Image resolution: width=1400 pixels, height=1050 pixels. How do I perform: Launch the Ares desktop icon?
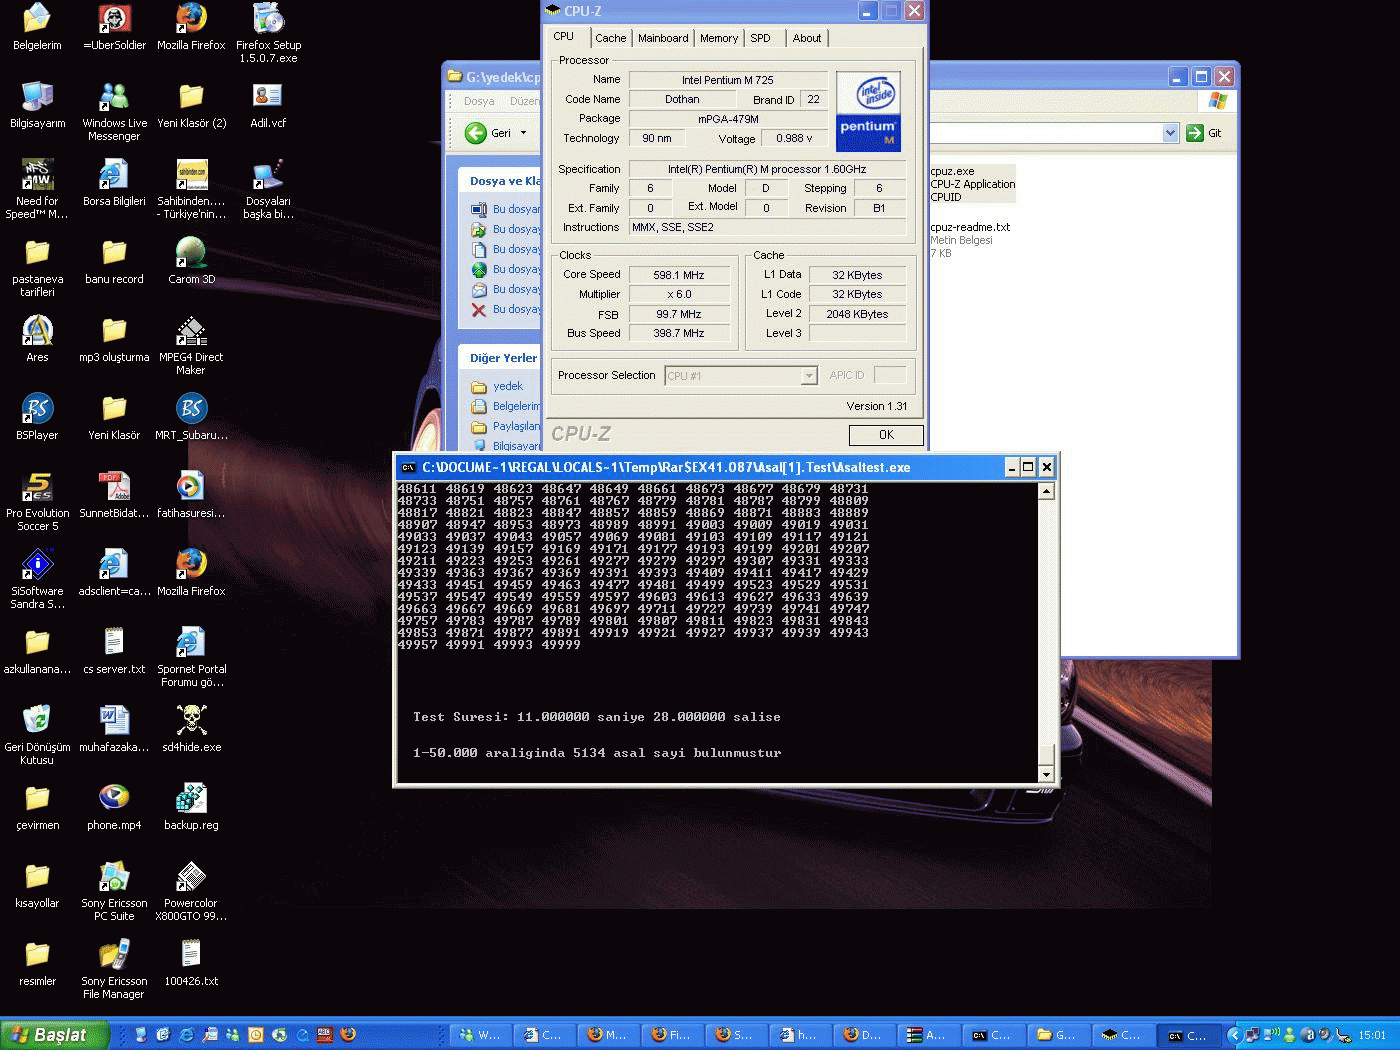click(37, 338)
